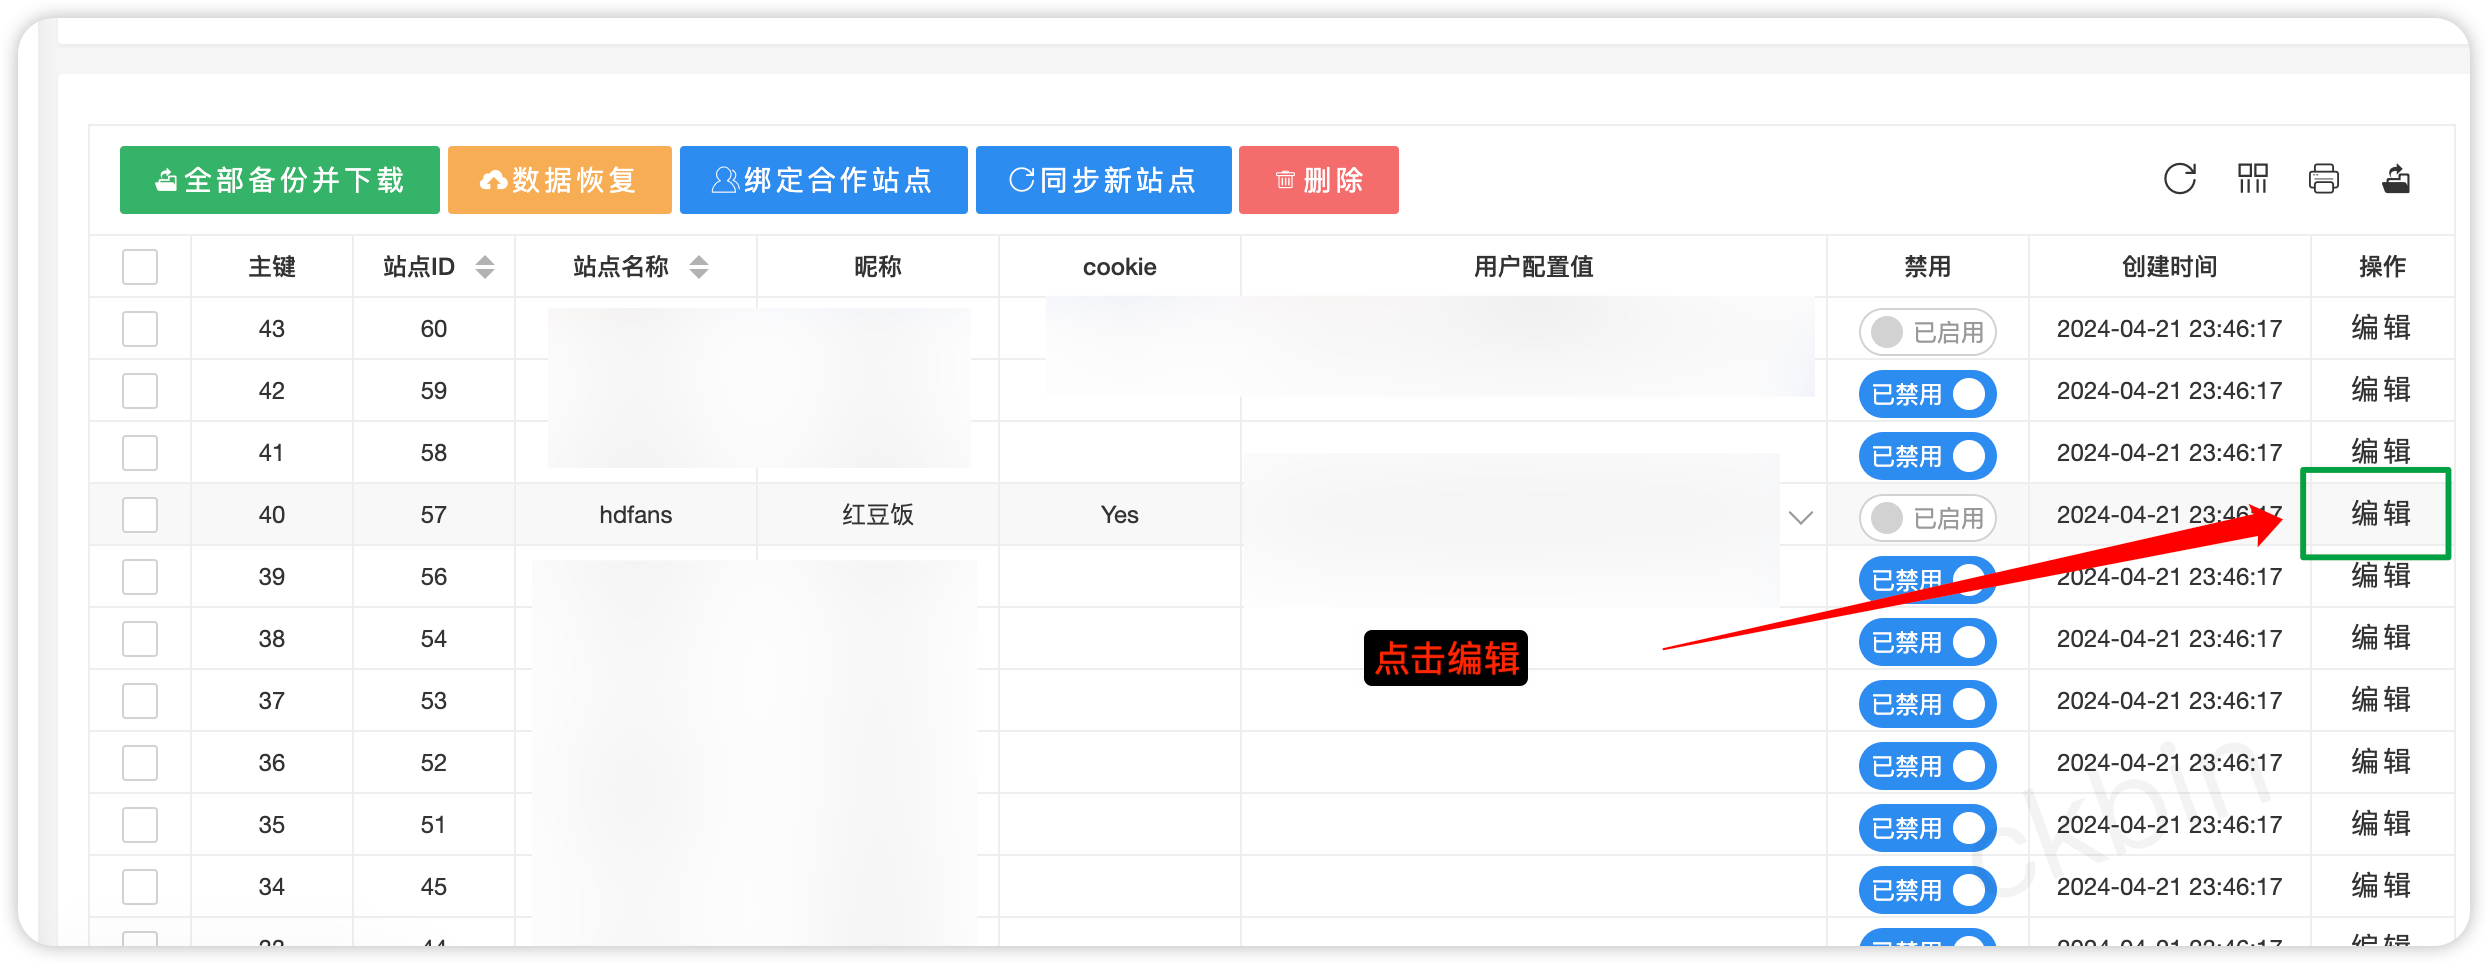Toggle 已禁用 switch for row 36

coord(1928,766)
